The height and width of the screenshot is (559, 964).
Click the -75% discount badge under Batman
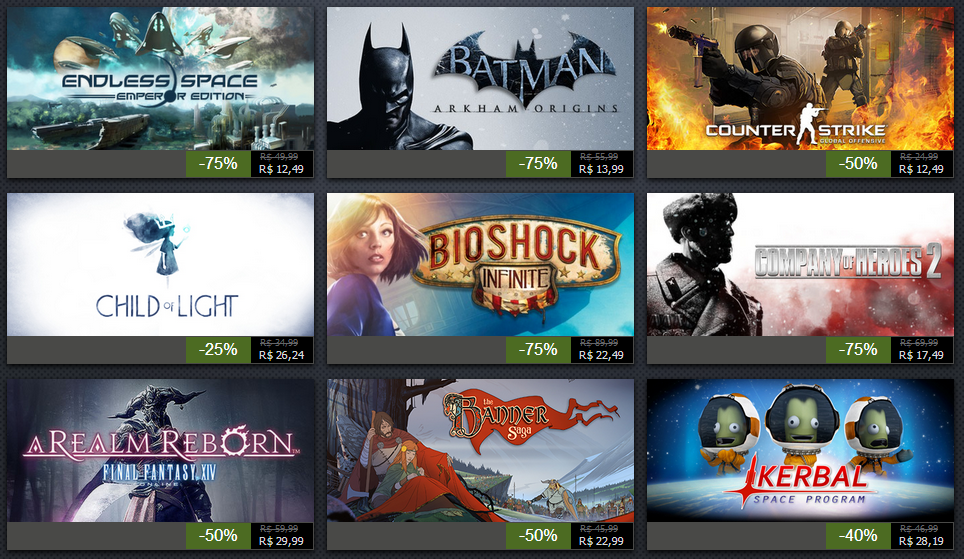pyautogui.click(x=538, y=164)
